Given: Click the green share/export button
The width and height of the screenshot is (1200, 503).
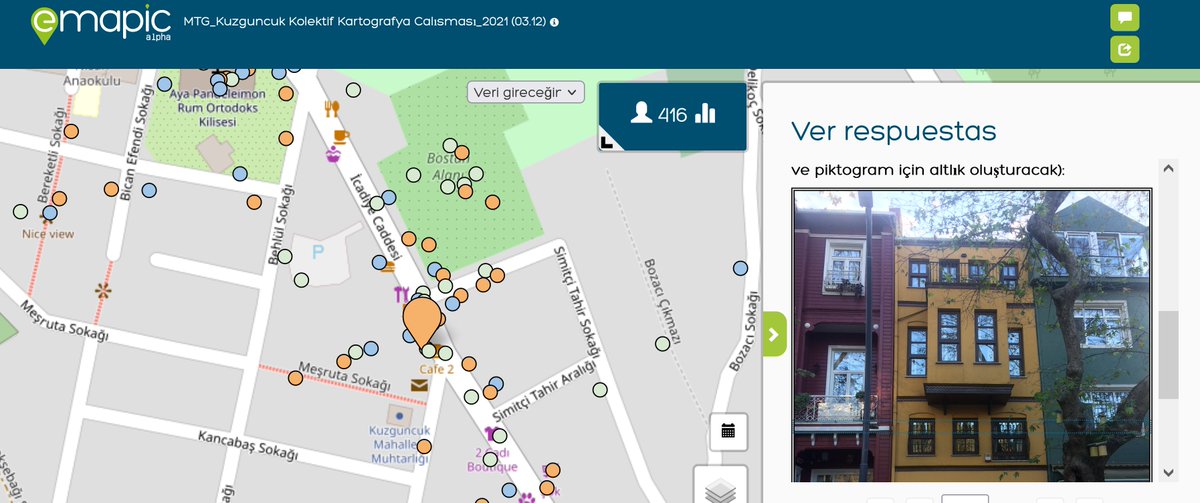Looking at the screenshot, I should [x=1125, y=49].
